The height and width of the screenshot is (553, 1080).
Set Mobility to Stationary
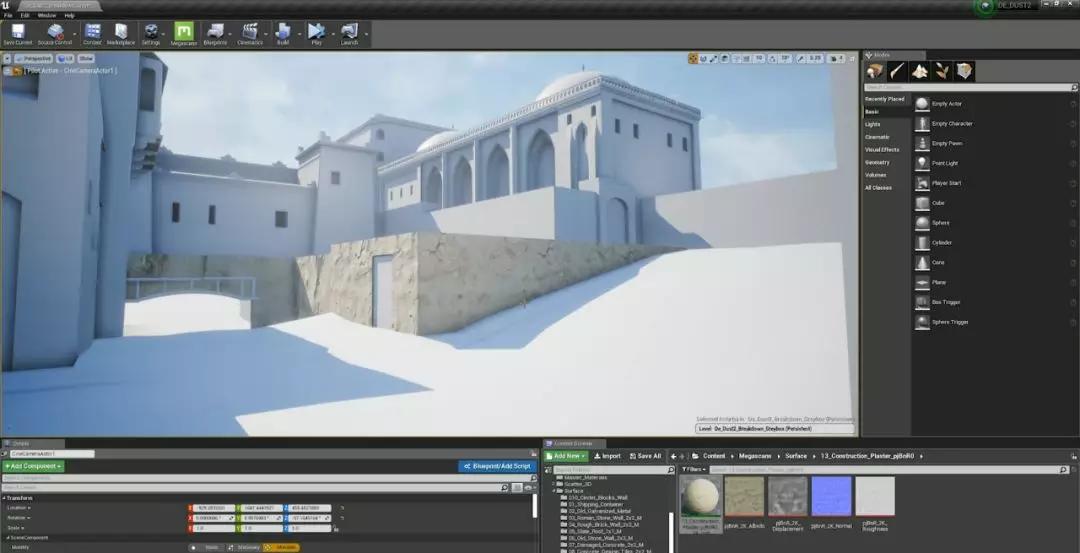244,547
